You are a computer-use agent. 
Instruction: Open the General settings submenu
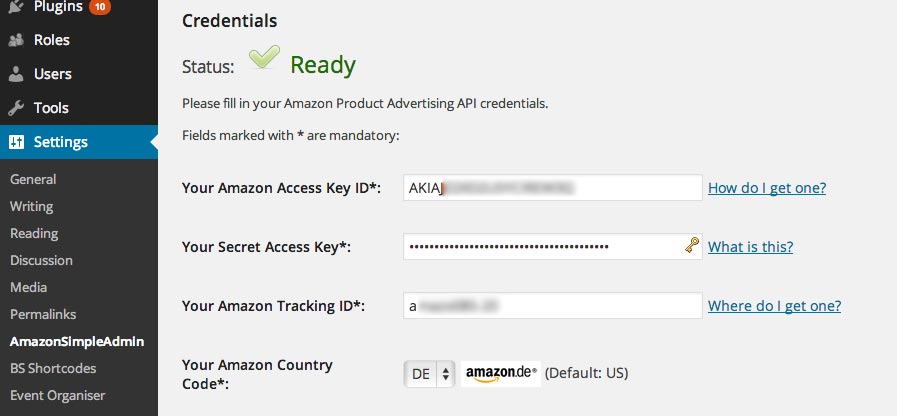[33, 179]
